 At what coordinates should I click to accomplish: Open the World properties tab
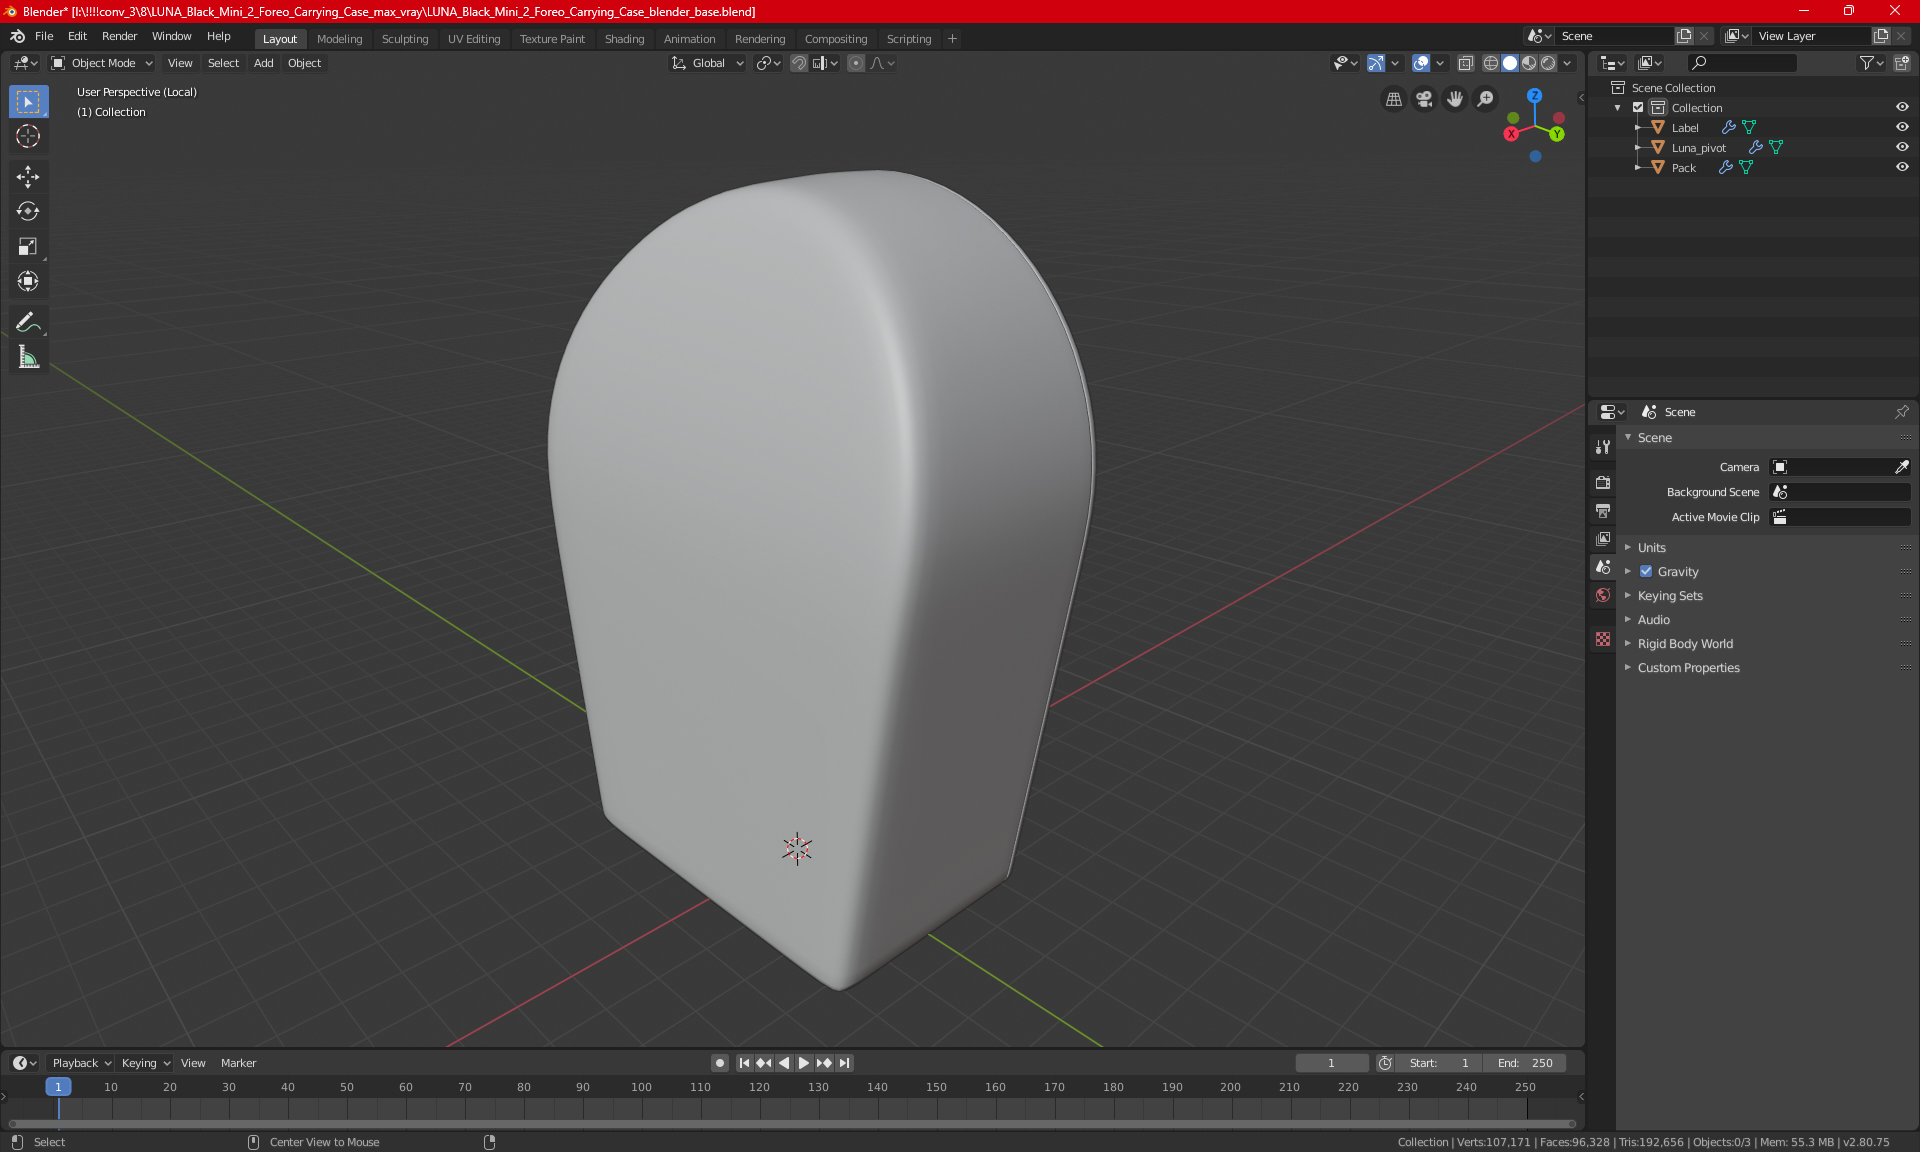click(1603, 595)
